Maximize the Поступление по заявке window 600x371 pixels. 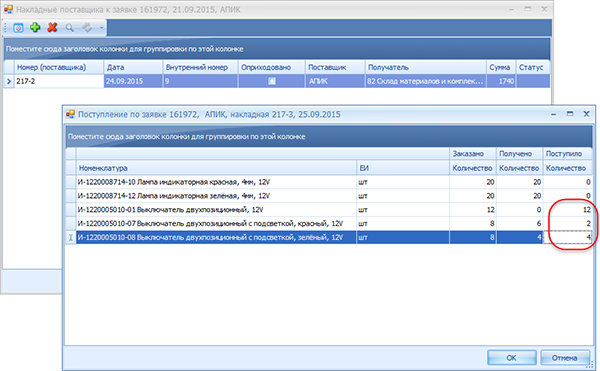(570, 114)
